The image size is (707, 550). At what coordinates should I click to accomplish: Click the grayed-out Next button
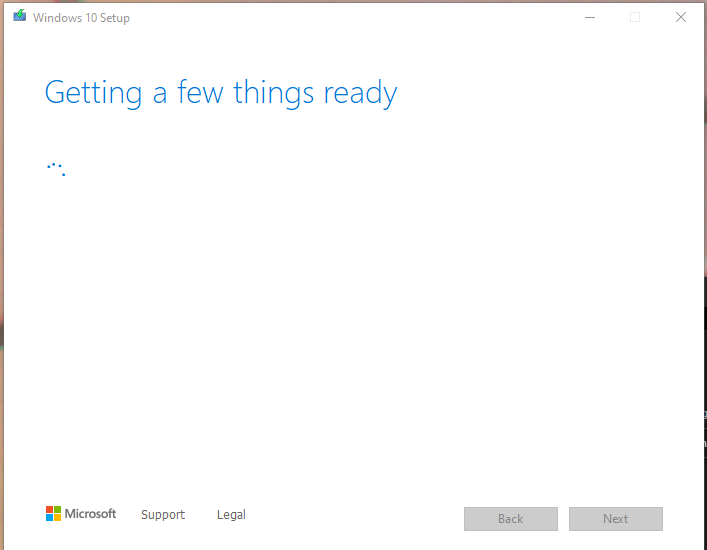tap(616, 519)
